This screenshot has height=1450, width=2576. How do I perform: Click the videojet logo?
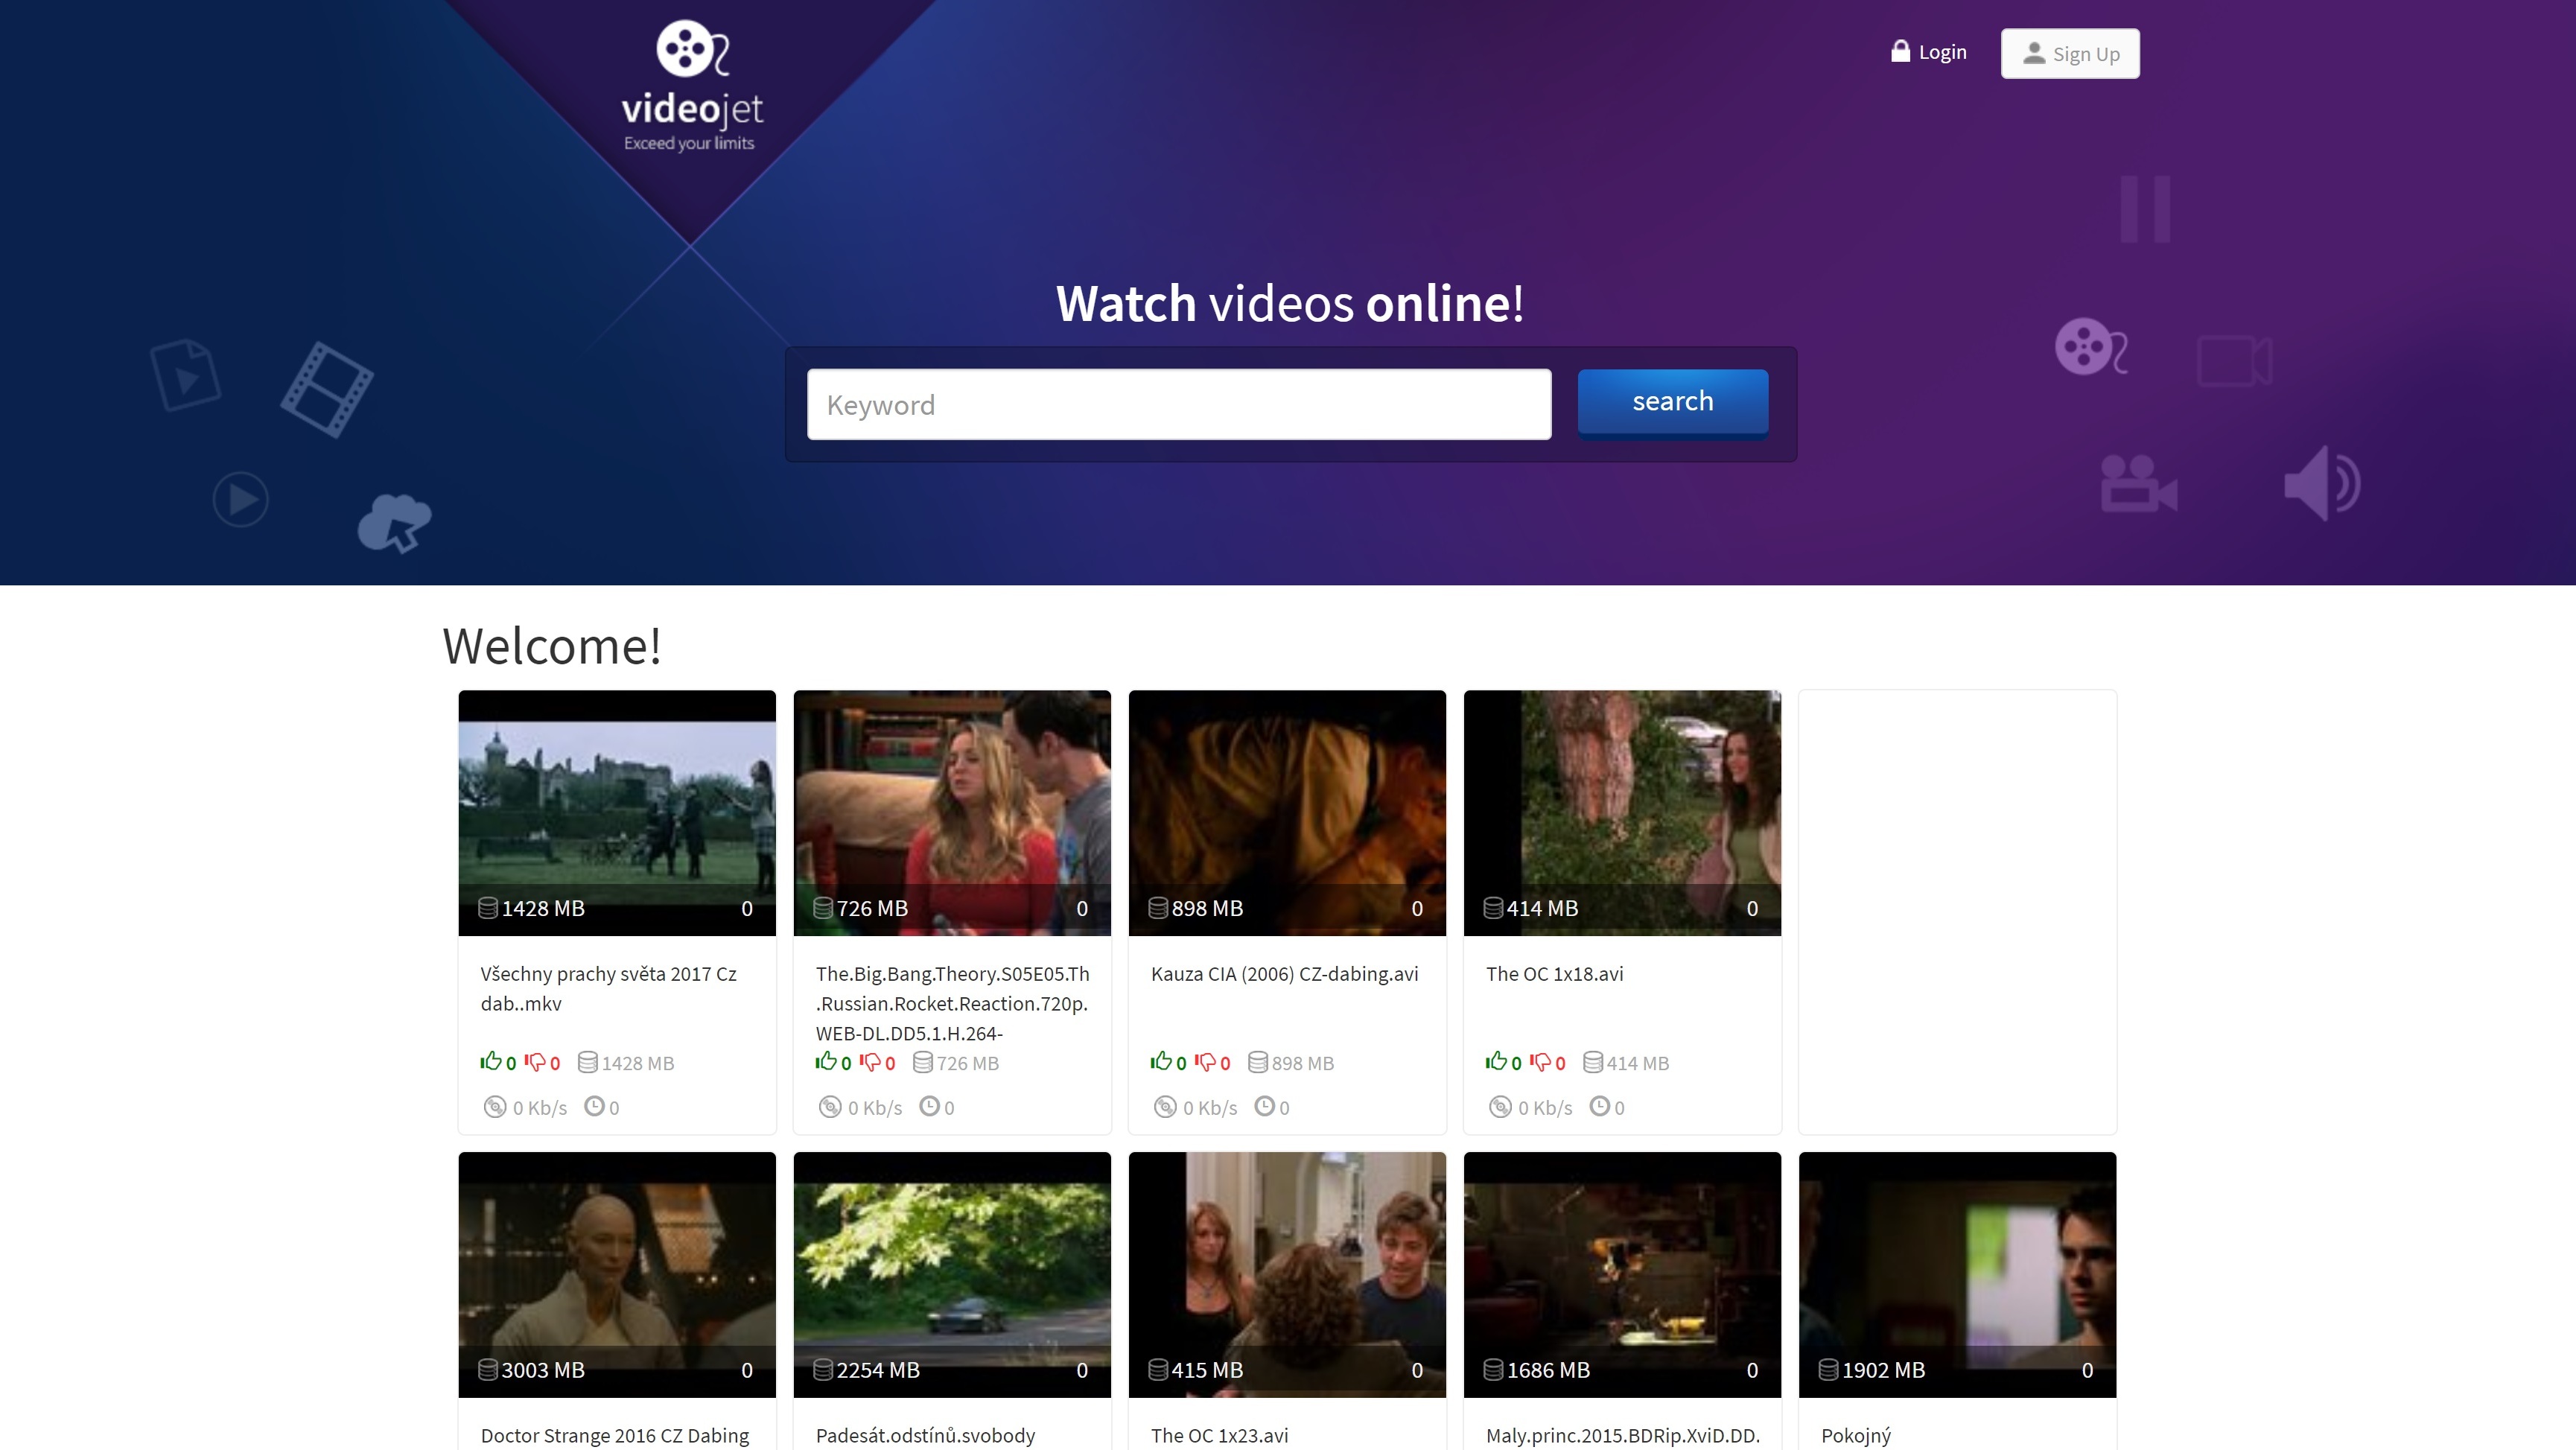click(x=691, y=87)
